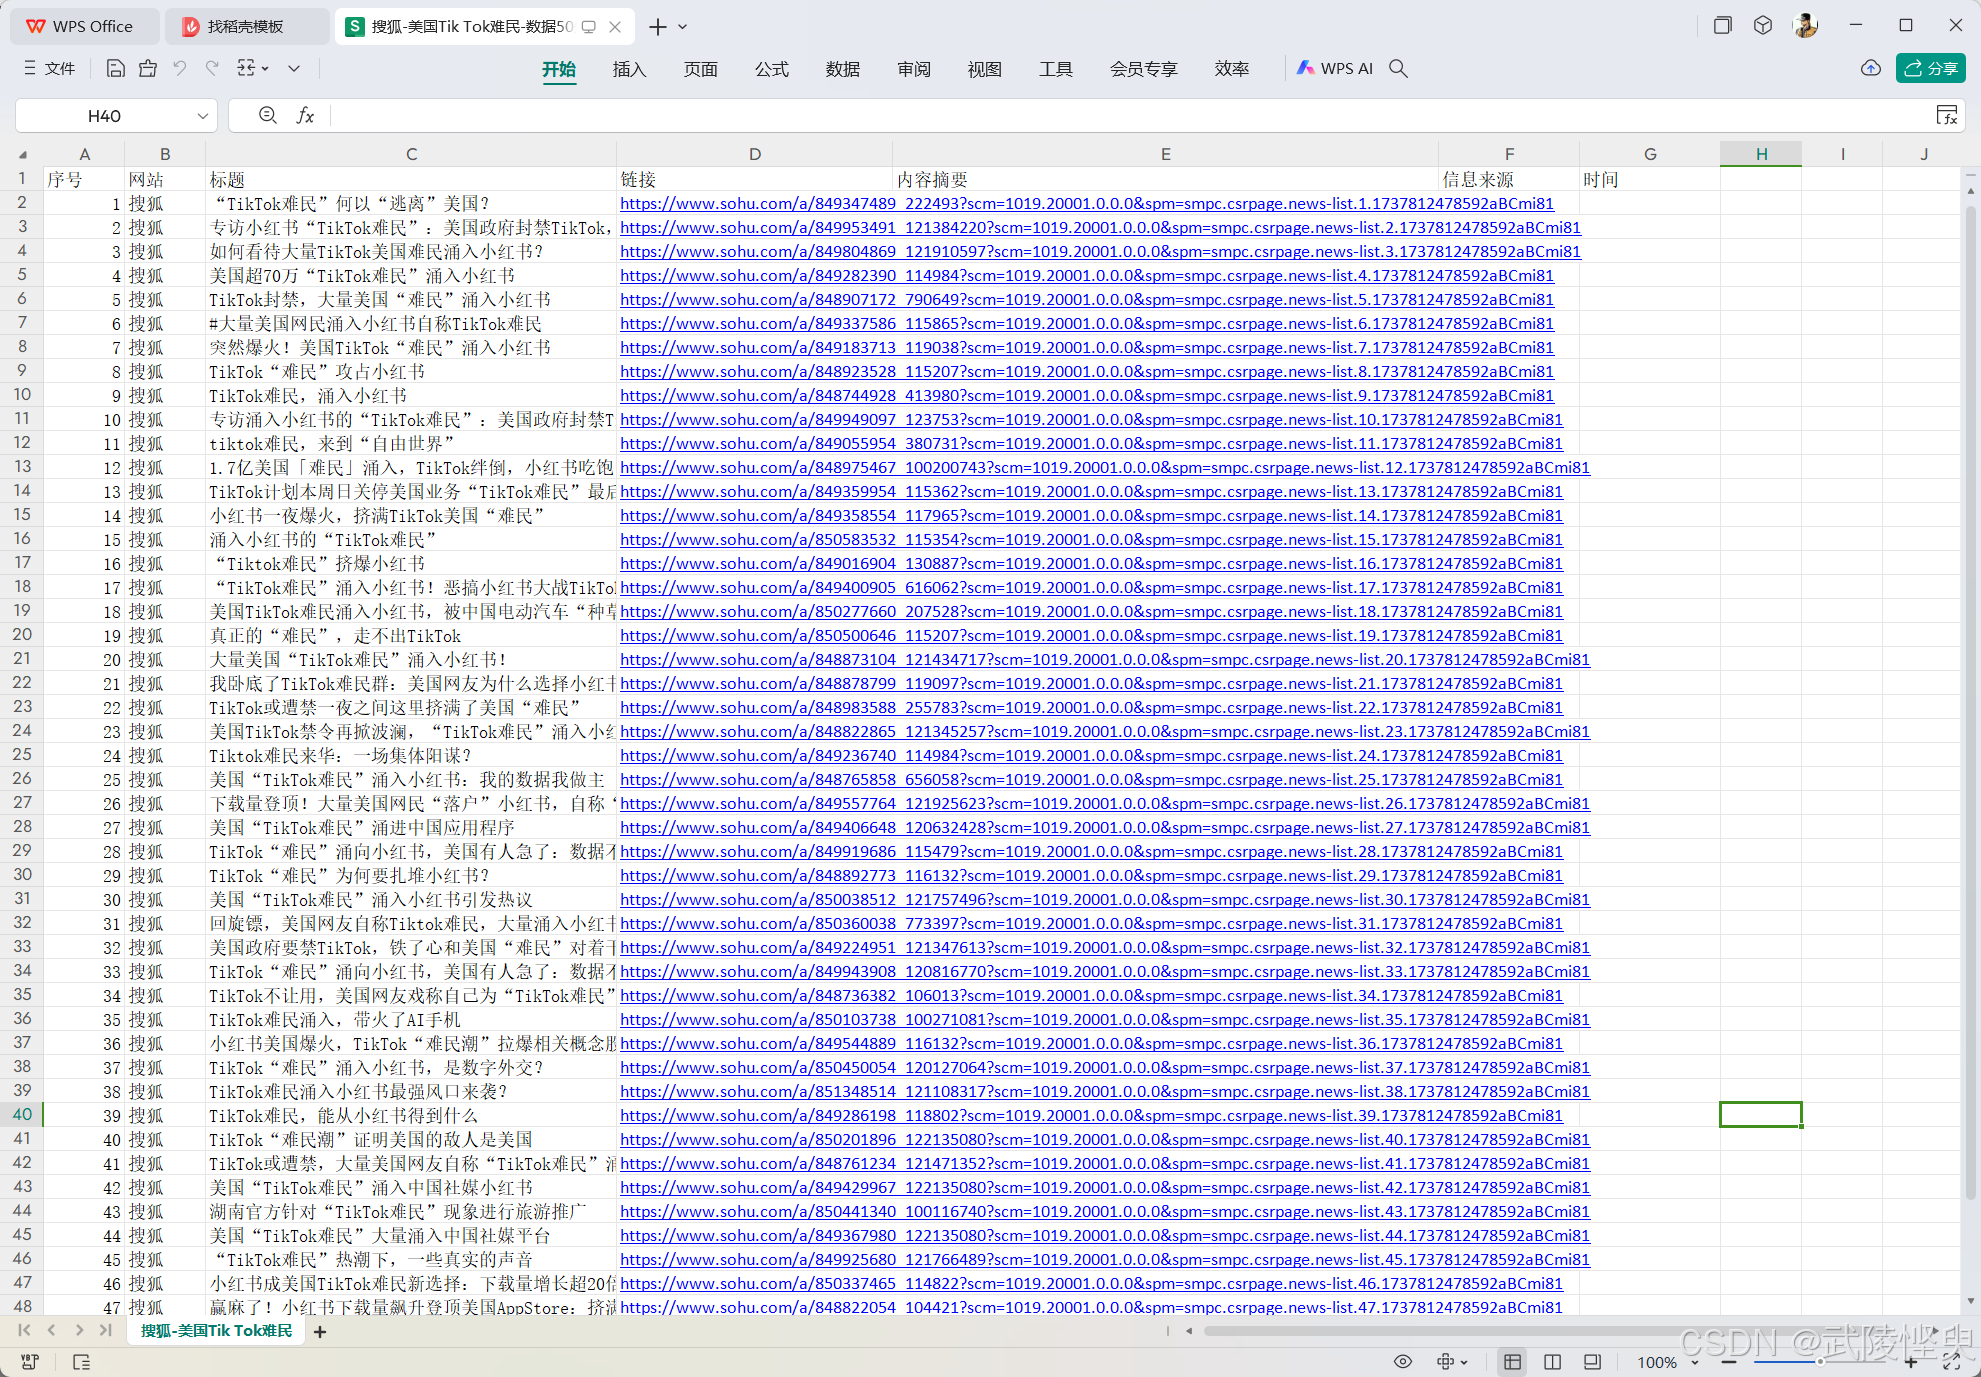Go to the previous sheet navigation arrow
The image size is (1981, 1377).
click(x=51, y=1330)
